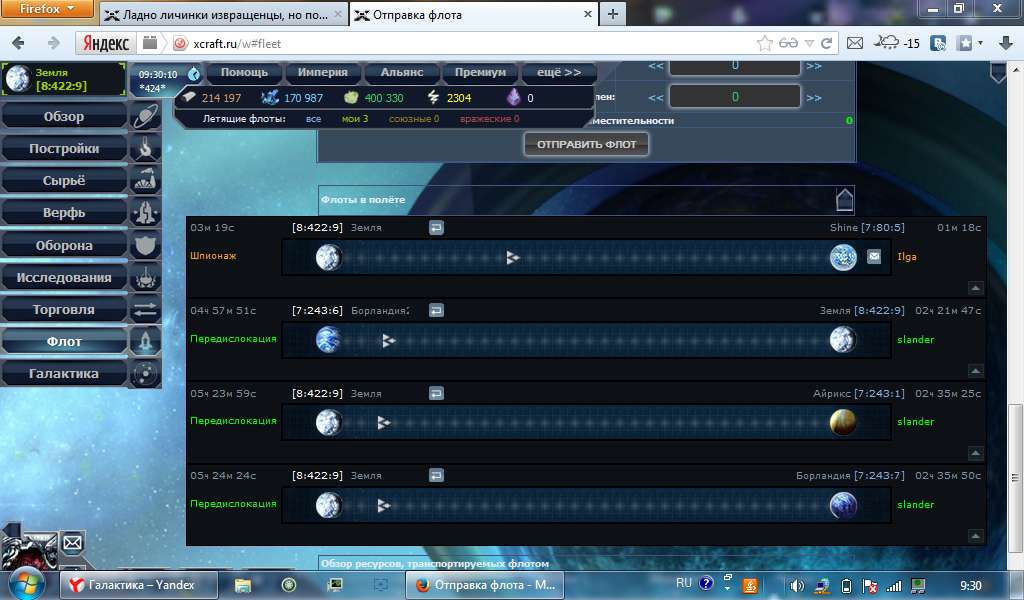Click the home icon in Флоты в полёте header
The image size is (1024, 600).
click(844, 199)
